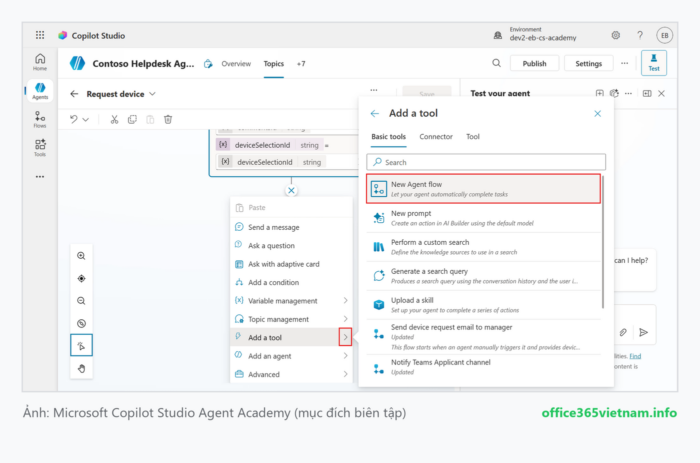Click the copy icon in toolbar
The image size is (700, 463).
coord(132,119)
